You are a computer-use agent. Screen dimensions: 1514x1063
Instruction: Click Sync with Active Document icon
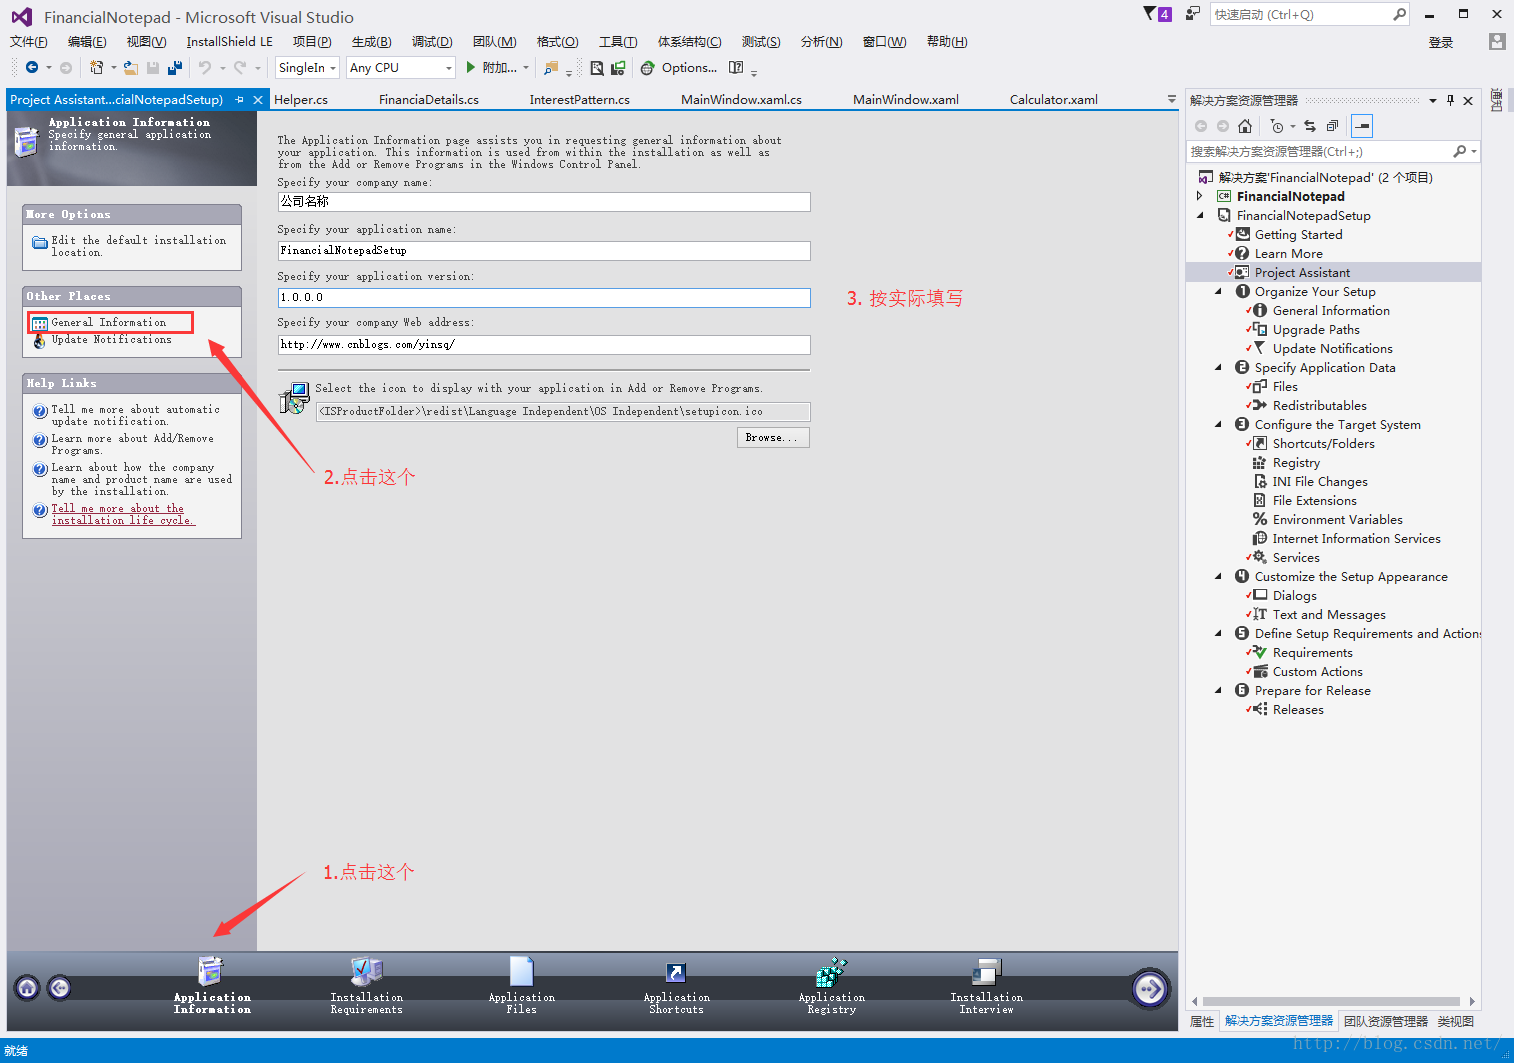pyautogui.click(x=1310, y=126)
